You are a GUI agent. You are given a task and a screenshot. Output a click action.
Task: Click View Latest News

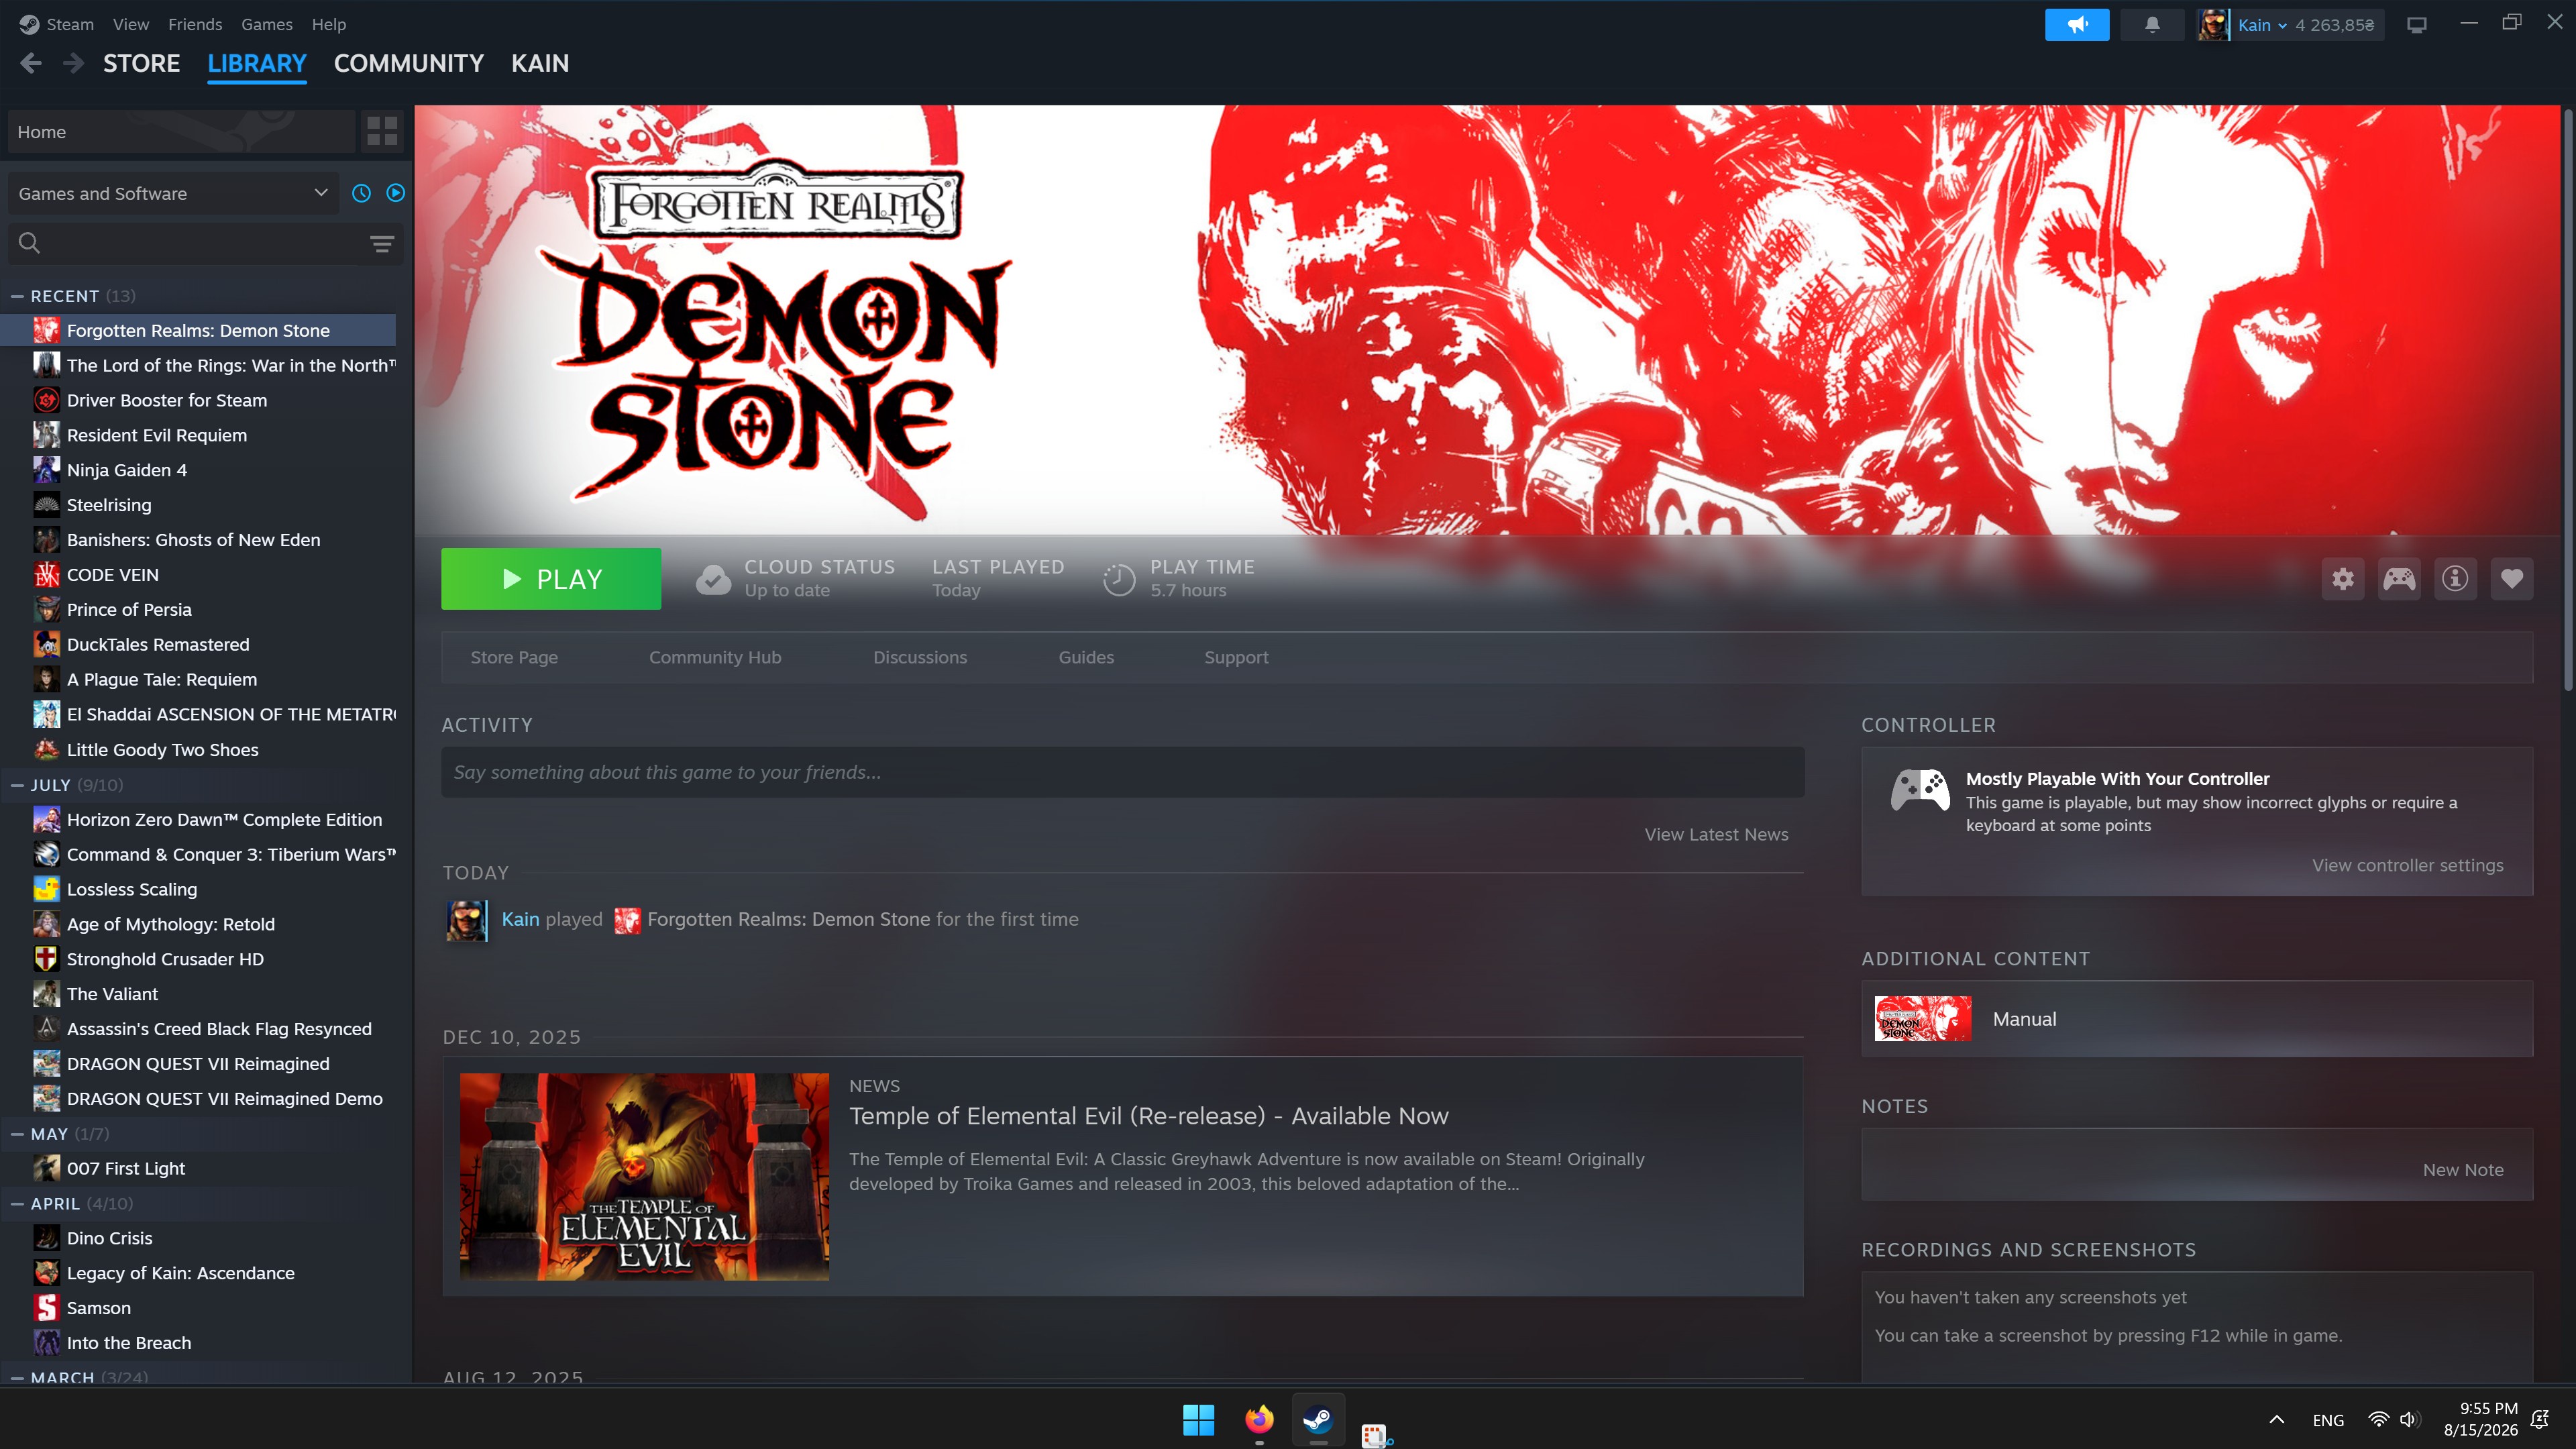[1716, 834]
